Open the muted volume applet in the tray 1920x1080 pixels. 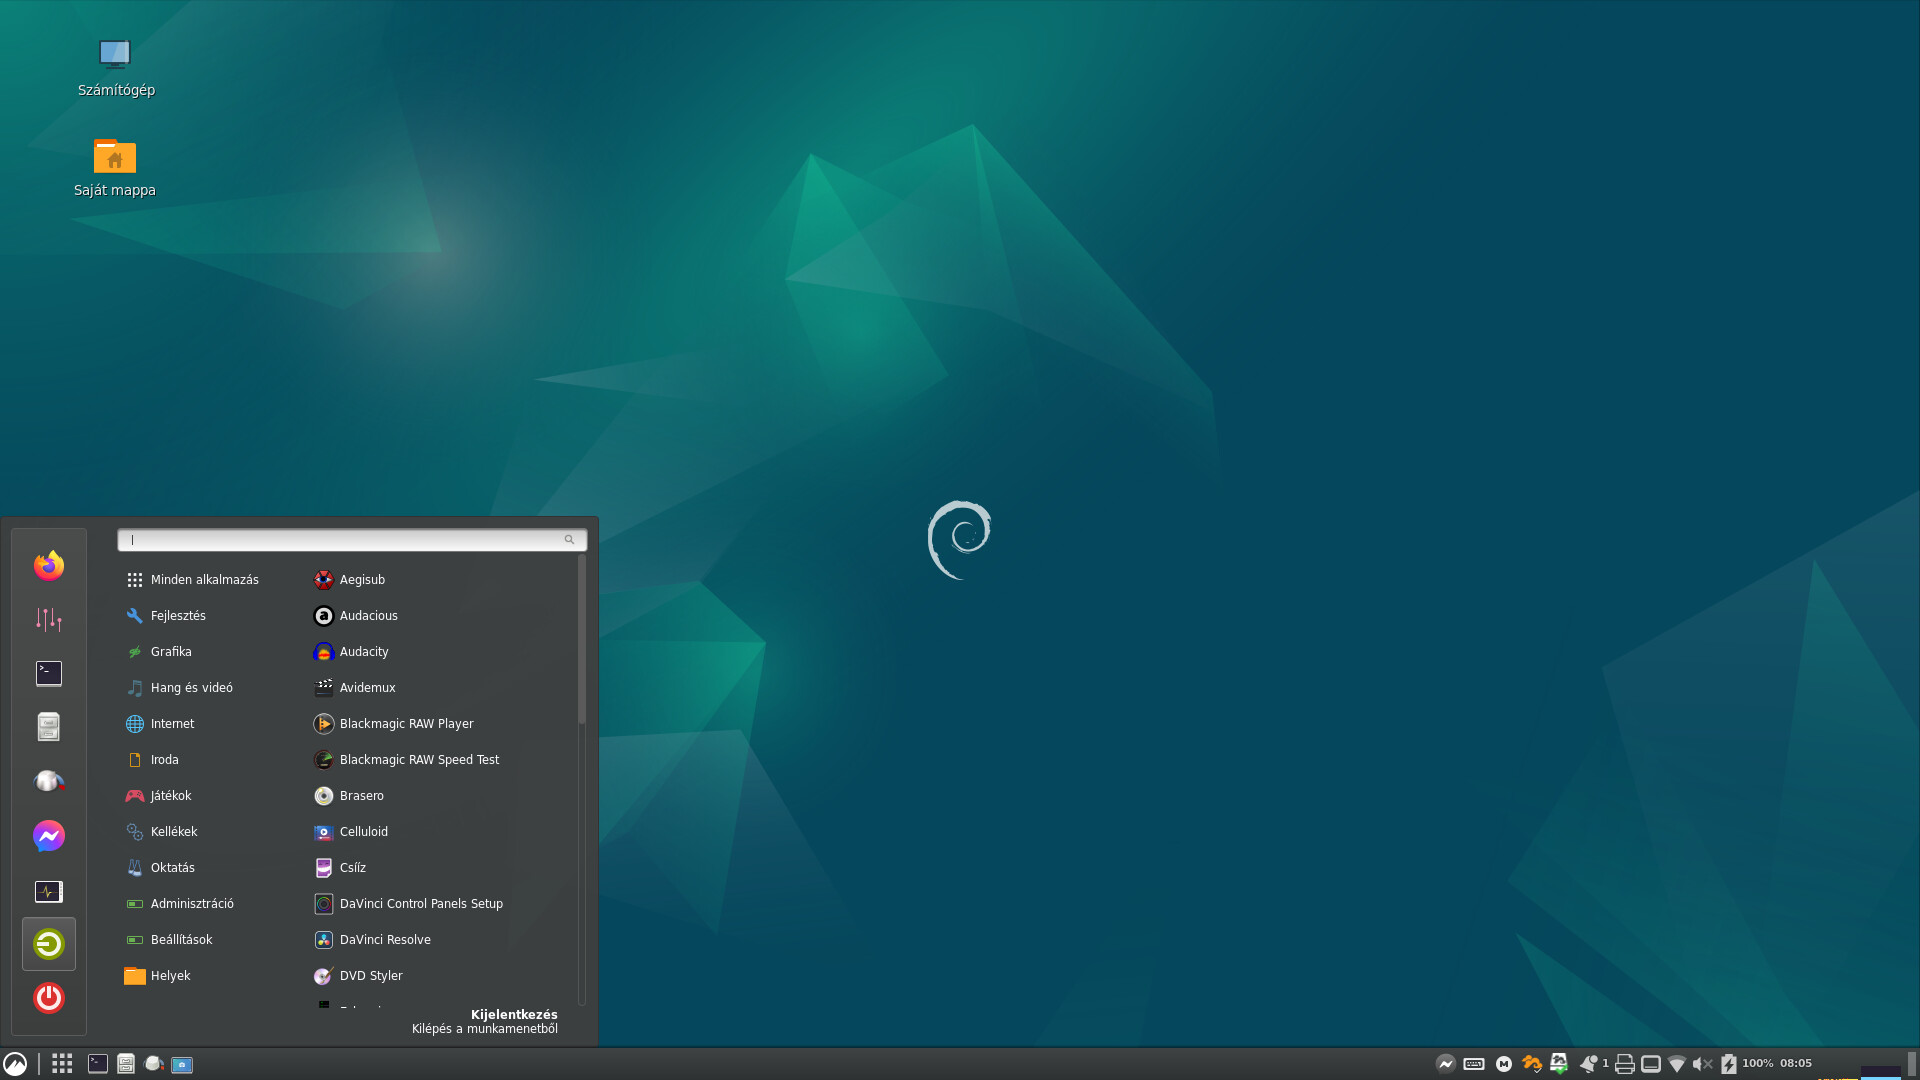[1702, 1064]
